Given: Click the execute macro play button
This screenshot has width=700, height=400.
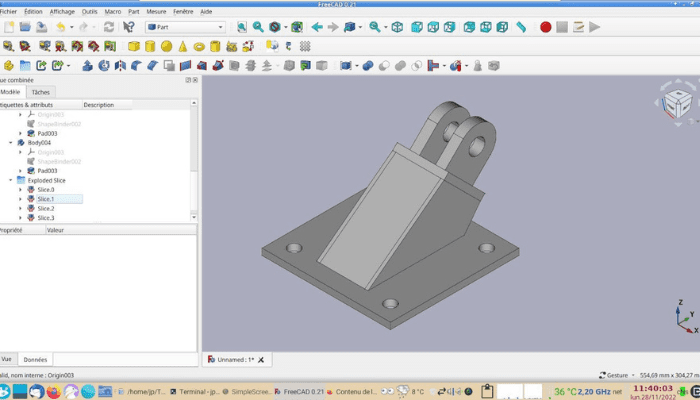Looking at the screenshot, I should 595,27.
